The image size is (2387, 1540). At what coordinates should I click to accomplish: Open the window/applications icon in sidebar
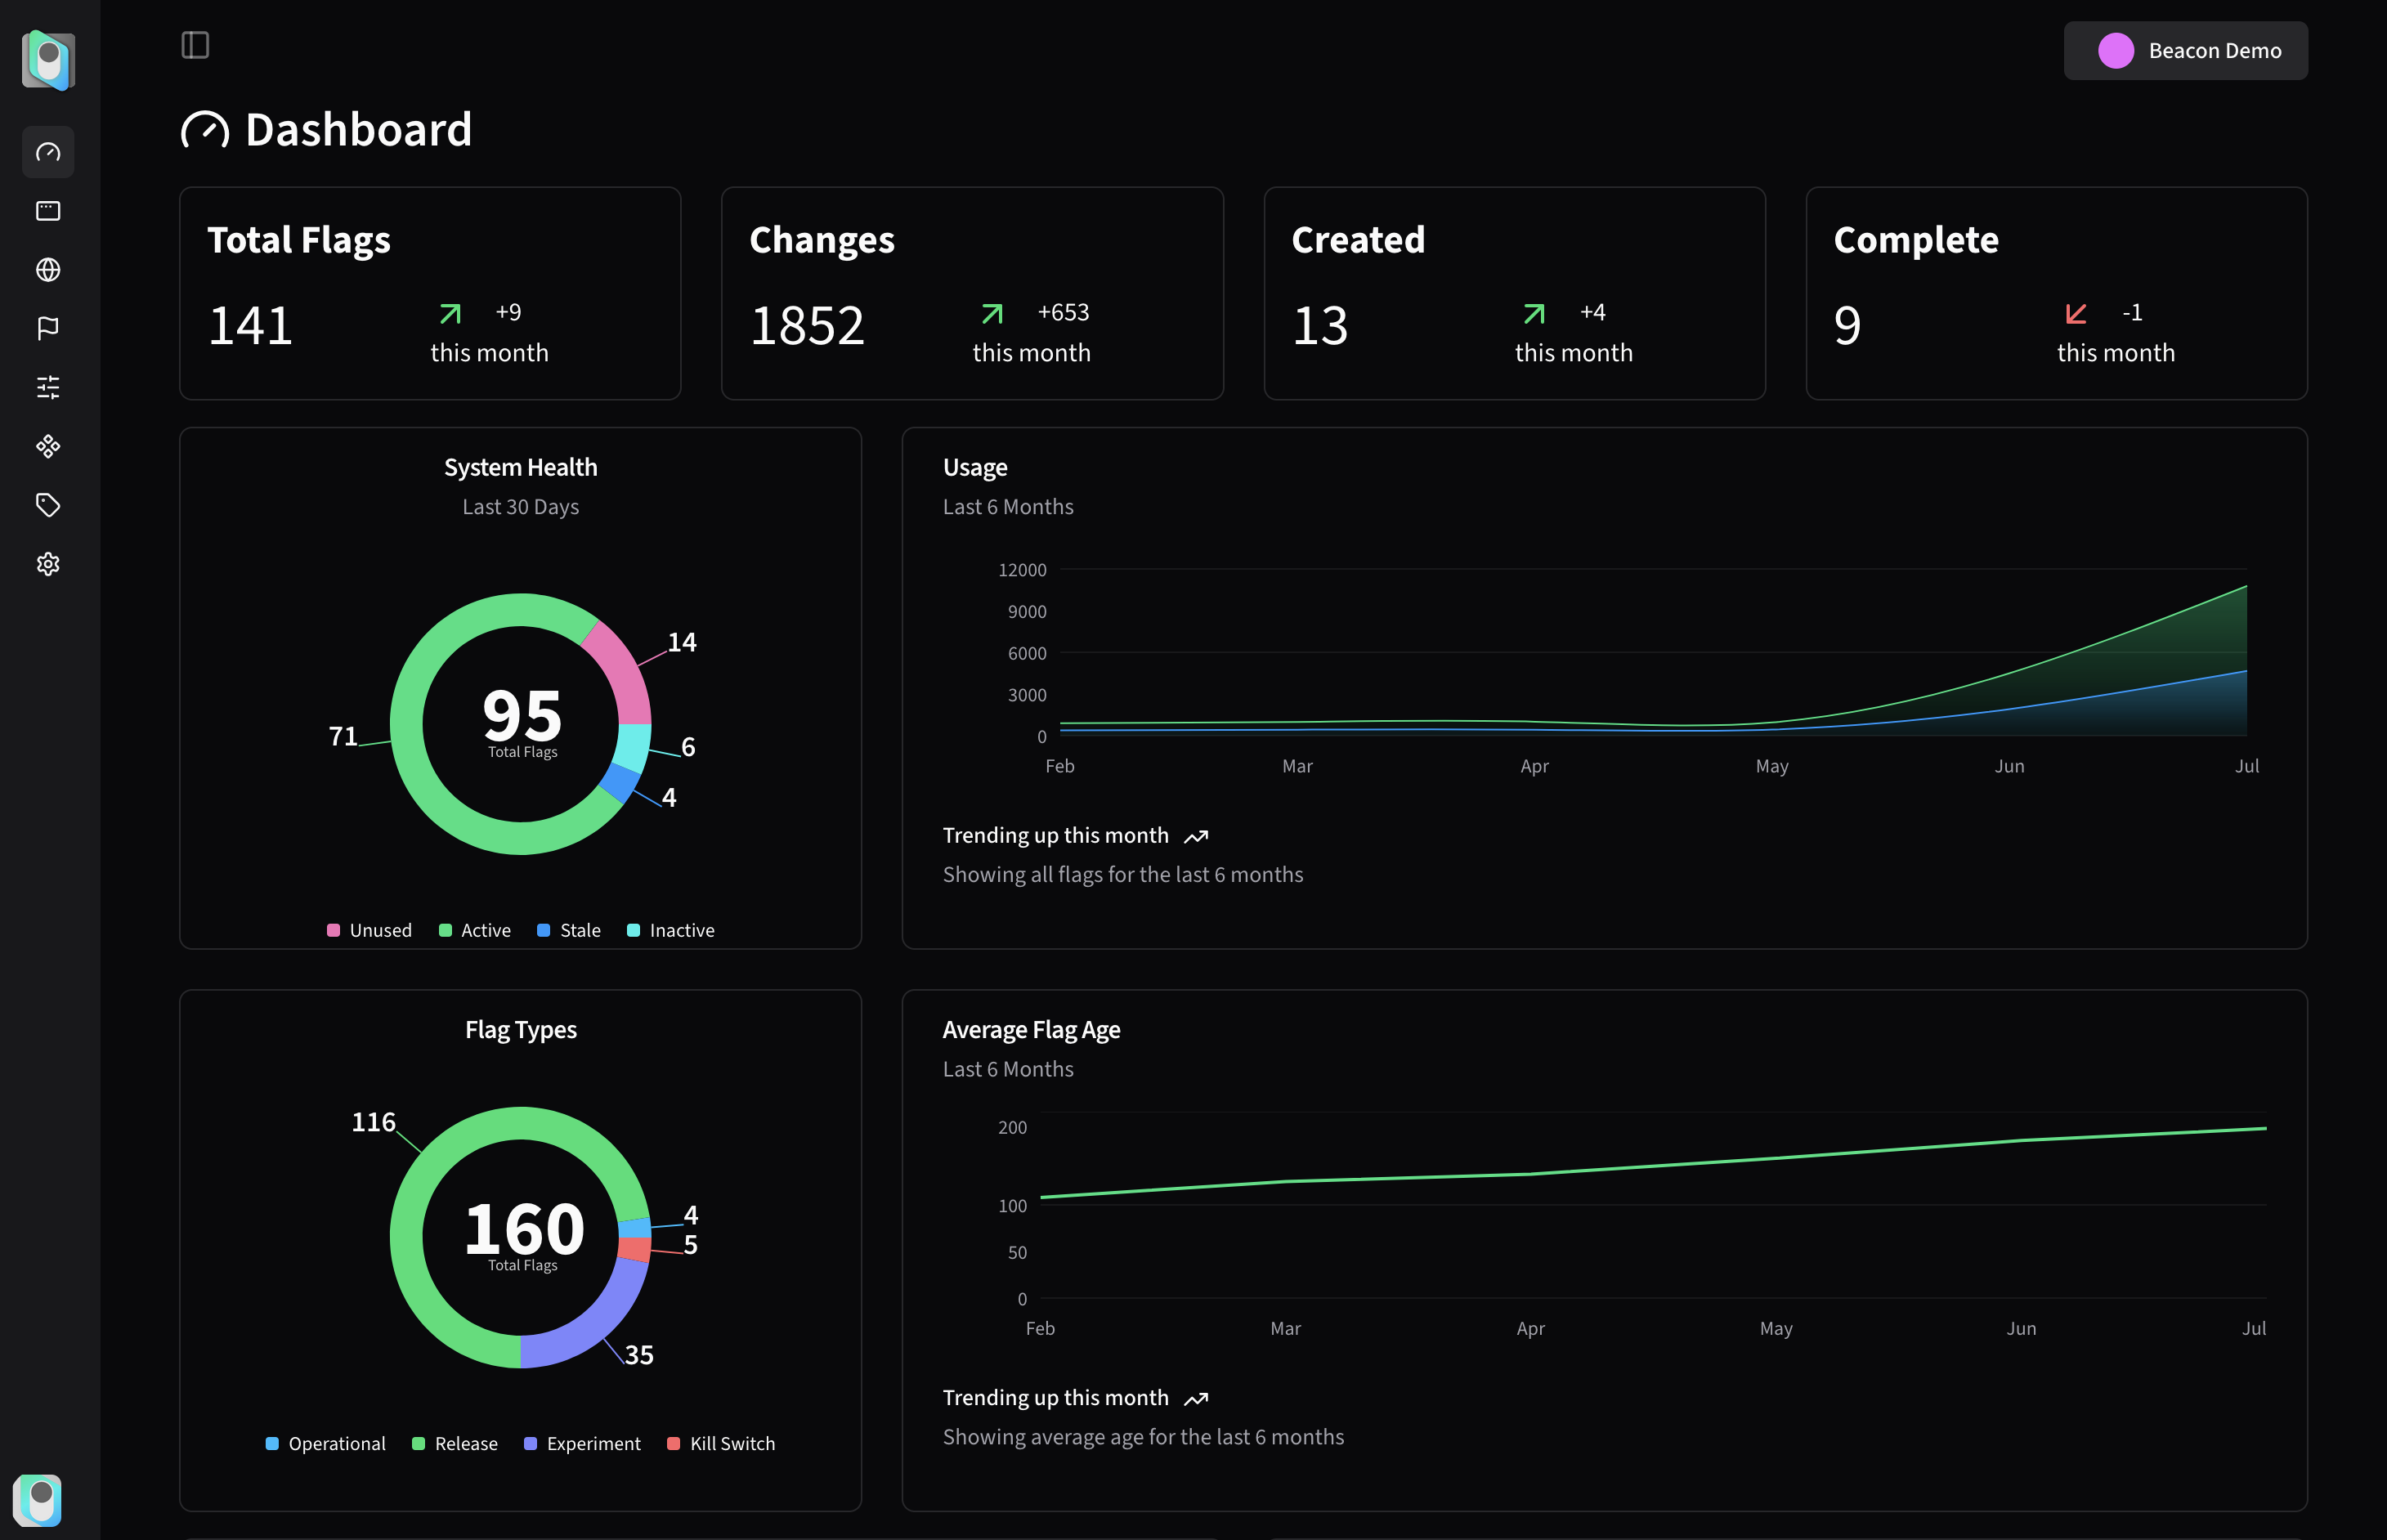tap(48, 211)
